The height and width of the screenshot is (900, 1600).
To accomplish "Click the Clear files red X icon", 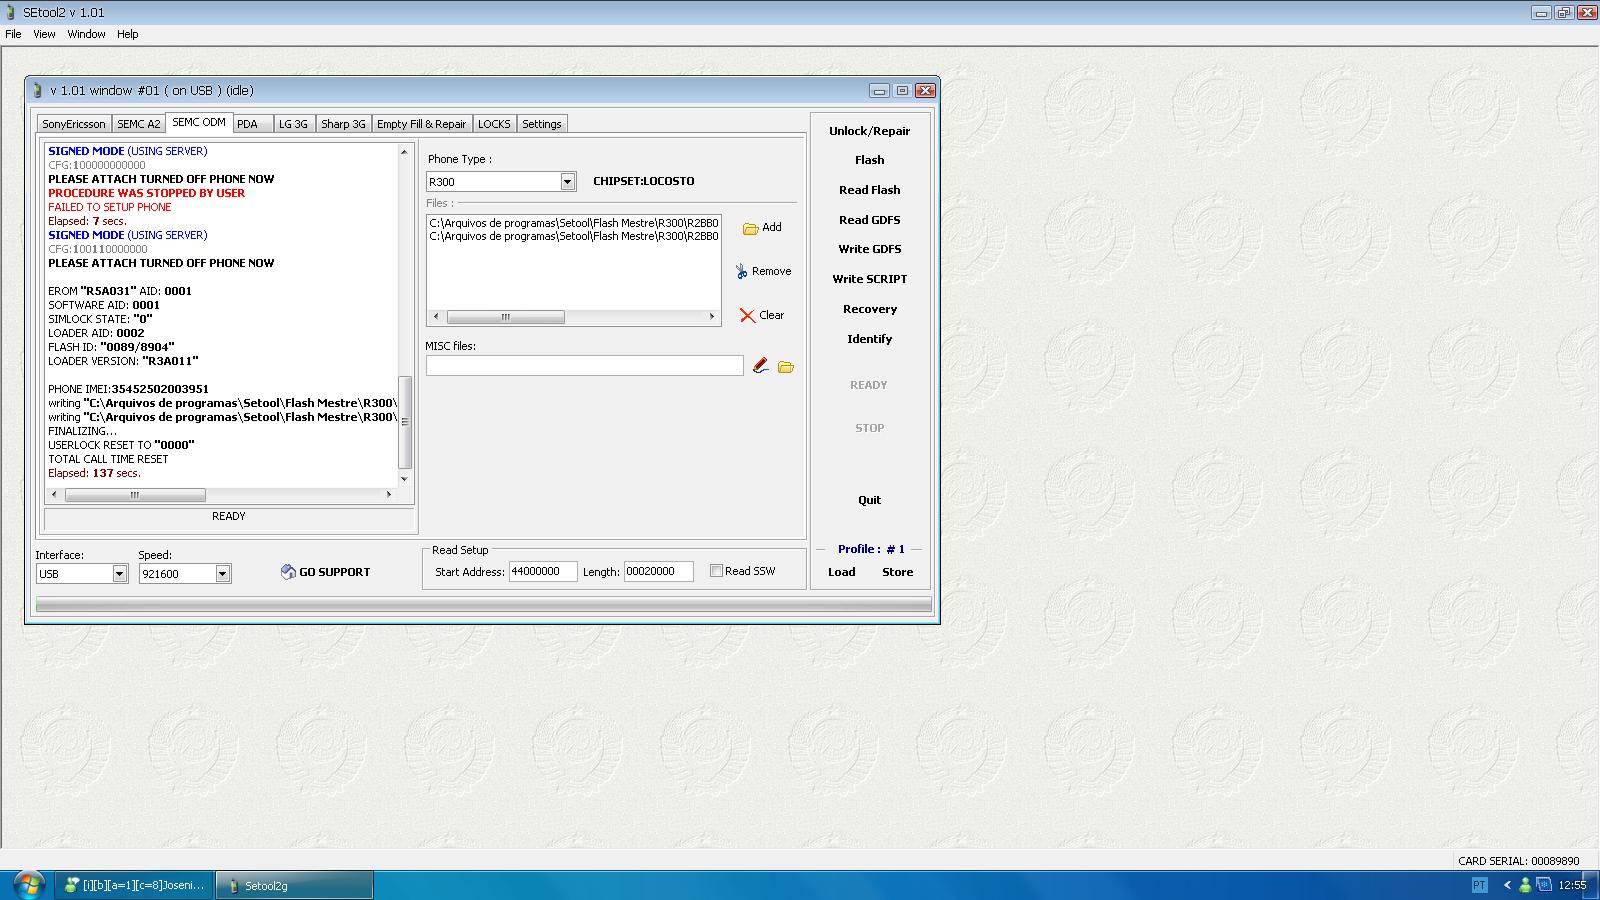I will [x=747, y=315].
